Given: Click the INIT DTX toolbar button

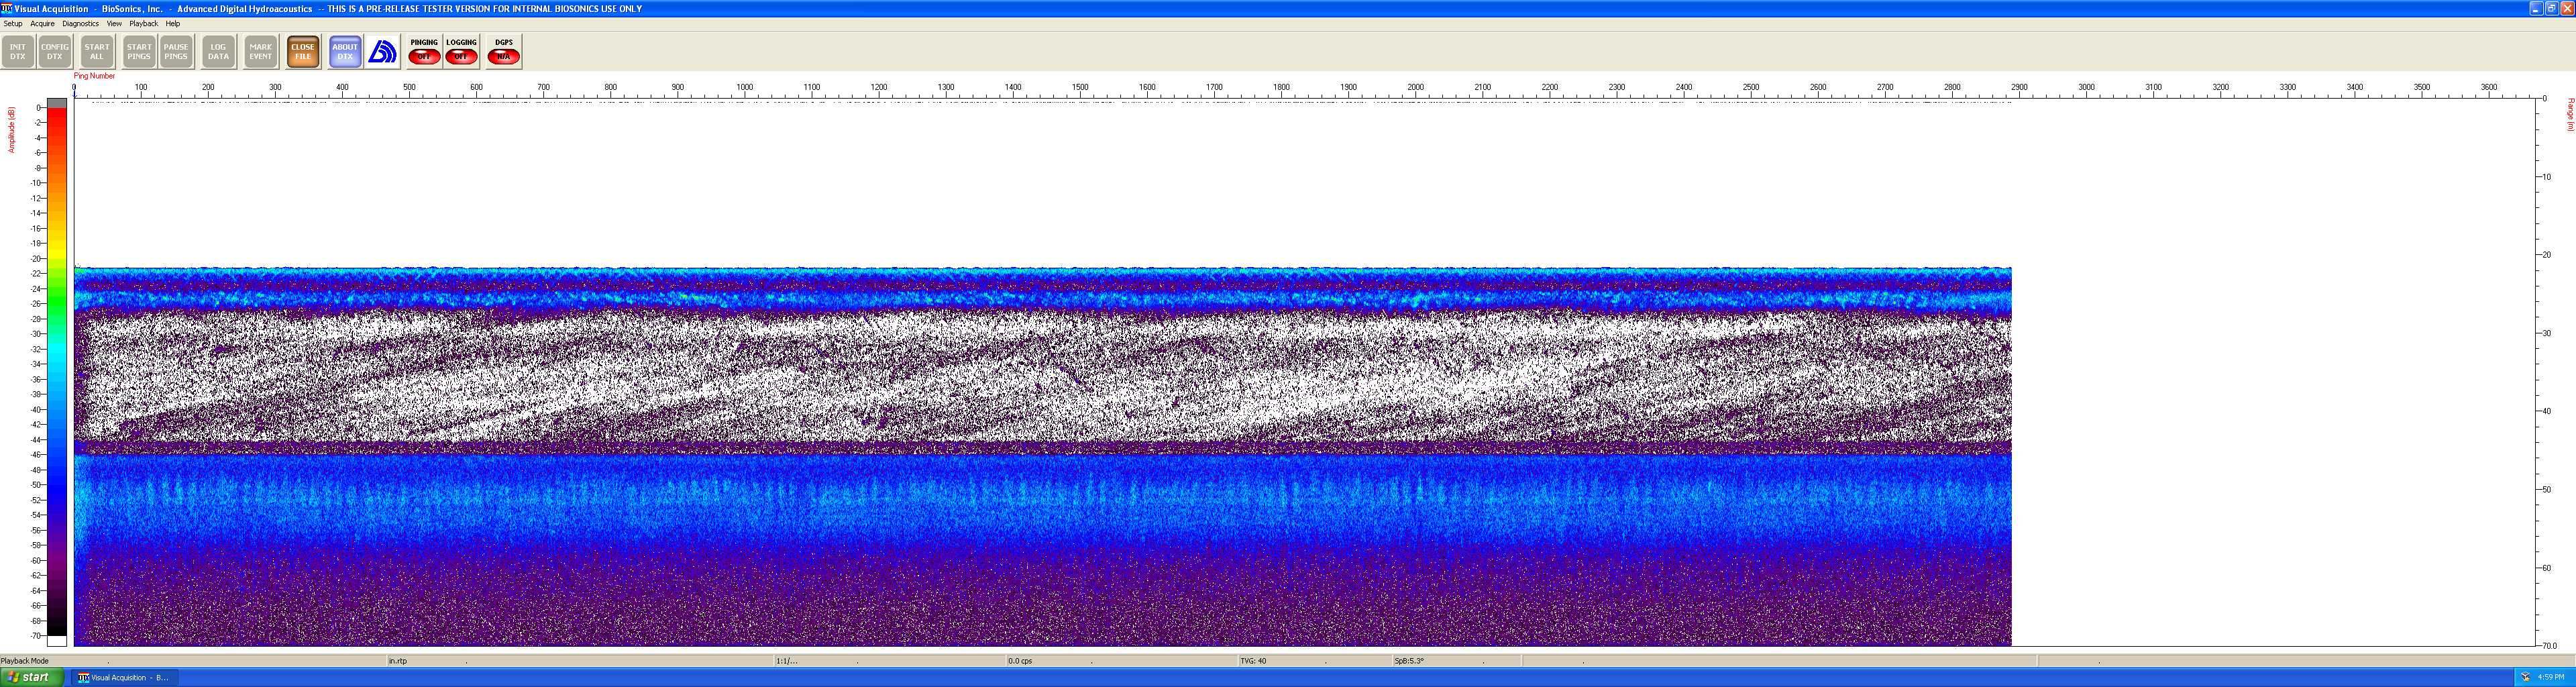Looking at the screenshot, I should pyautogui.click(x=18, y=52).
